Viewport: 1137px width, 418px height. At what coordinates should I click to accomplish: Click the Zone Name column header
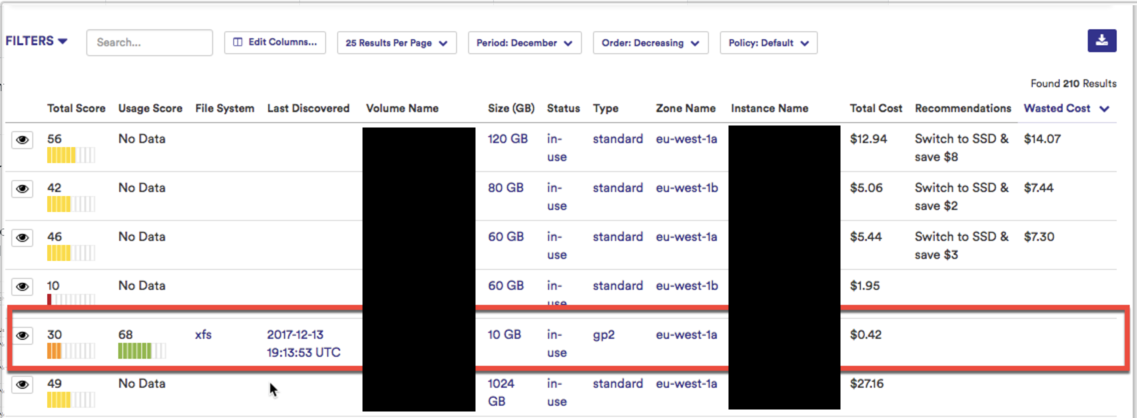pyautogui.click(x=686, y=108)
